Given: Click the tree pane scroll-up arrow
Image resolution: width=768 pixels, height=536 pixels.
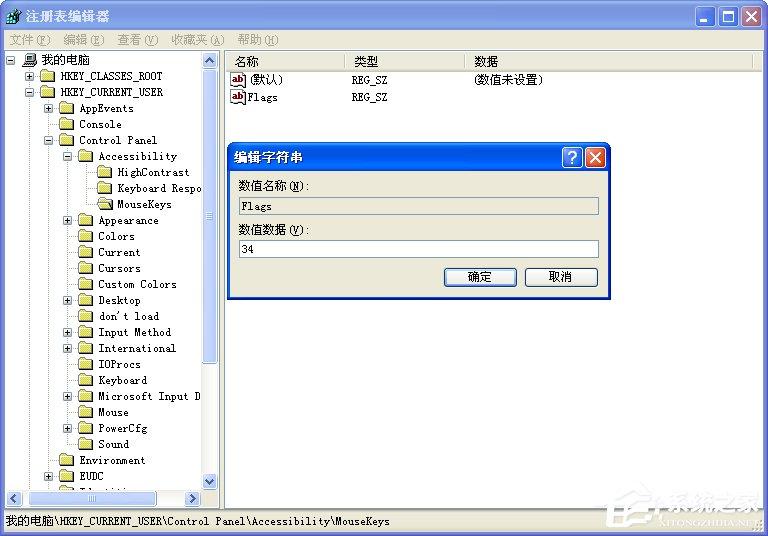Looking at the screenshot, I should point(210,61).
